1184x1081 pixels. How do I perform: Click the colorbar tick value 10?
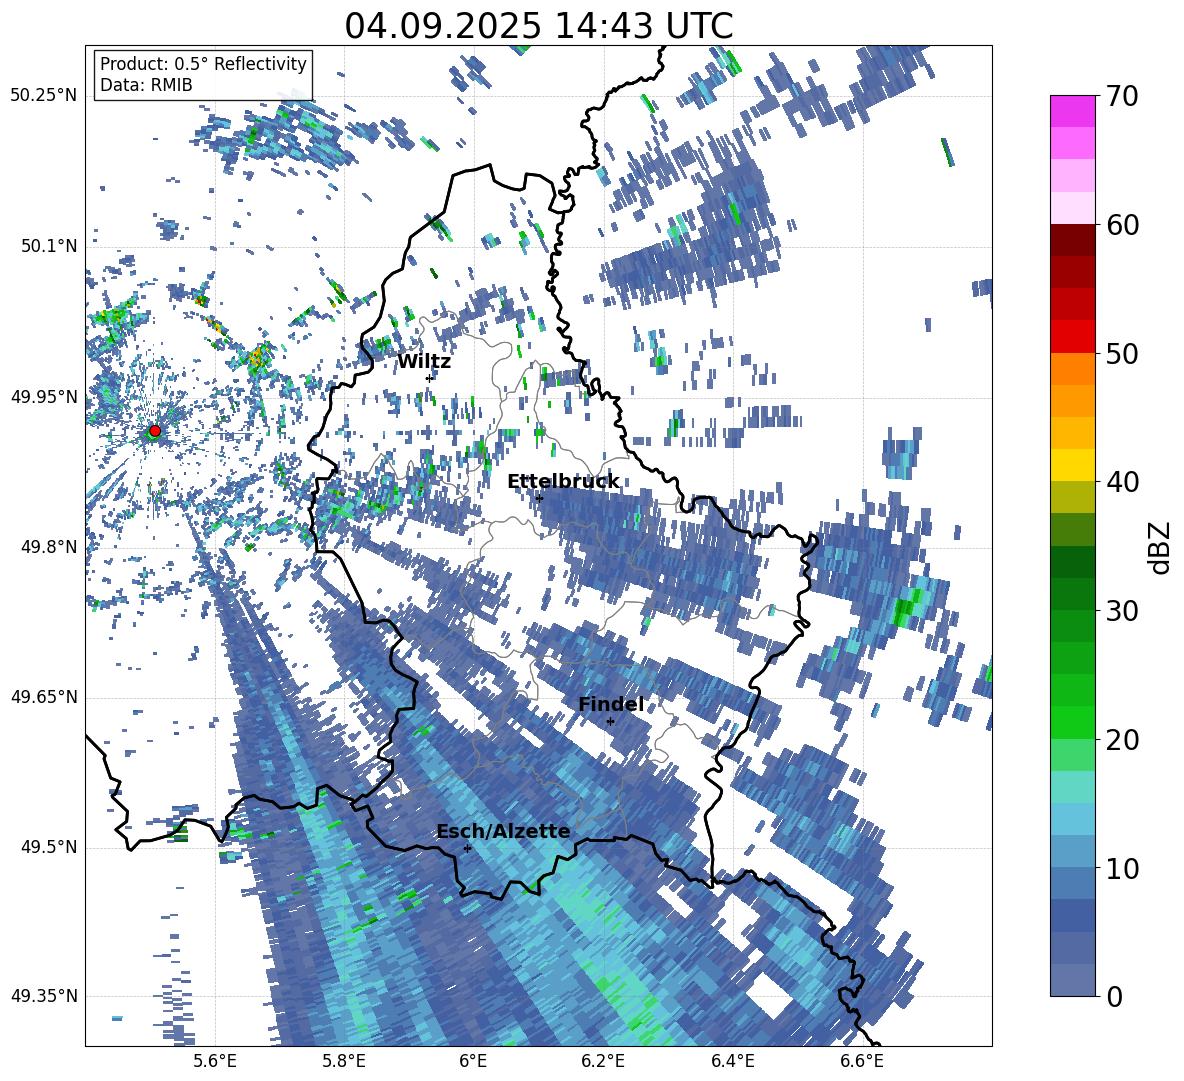click(x=1123, y=868)
